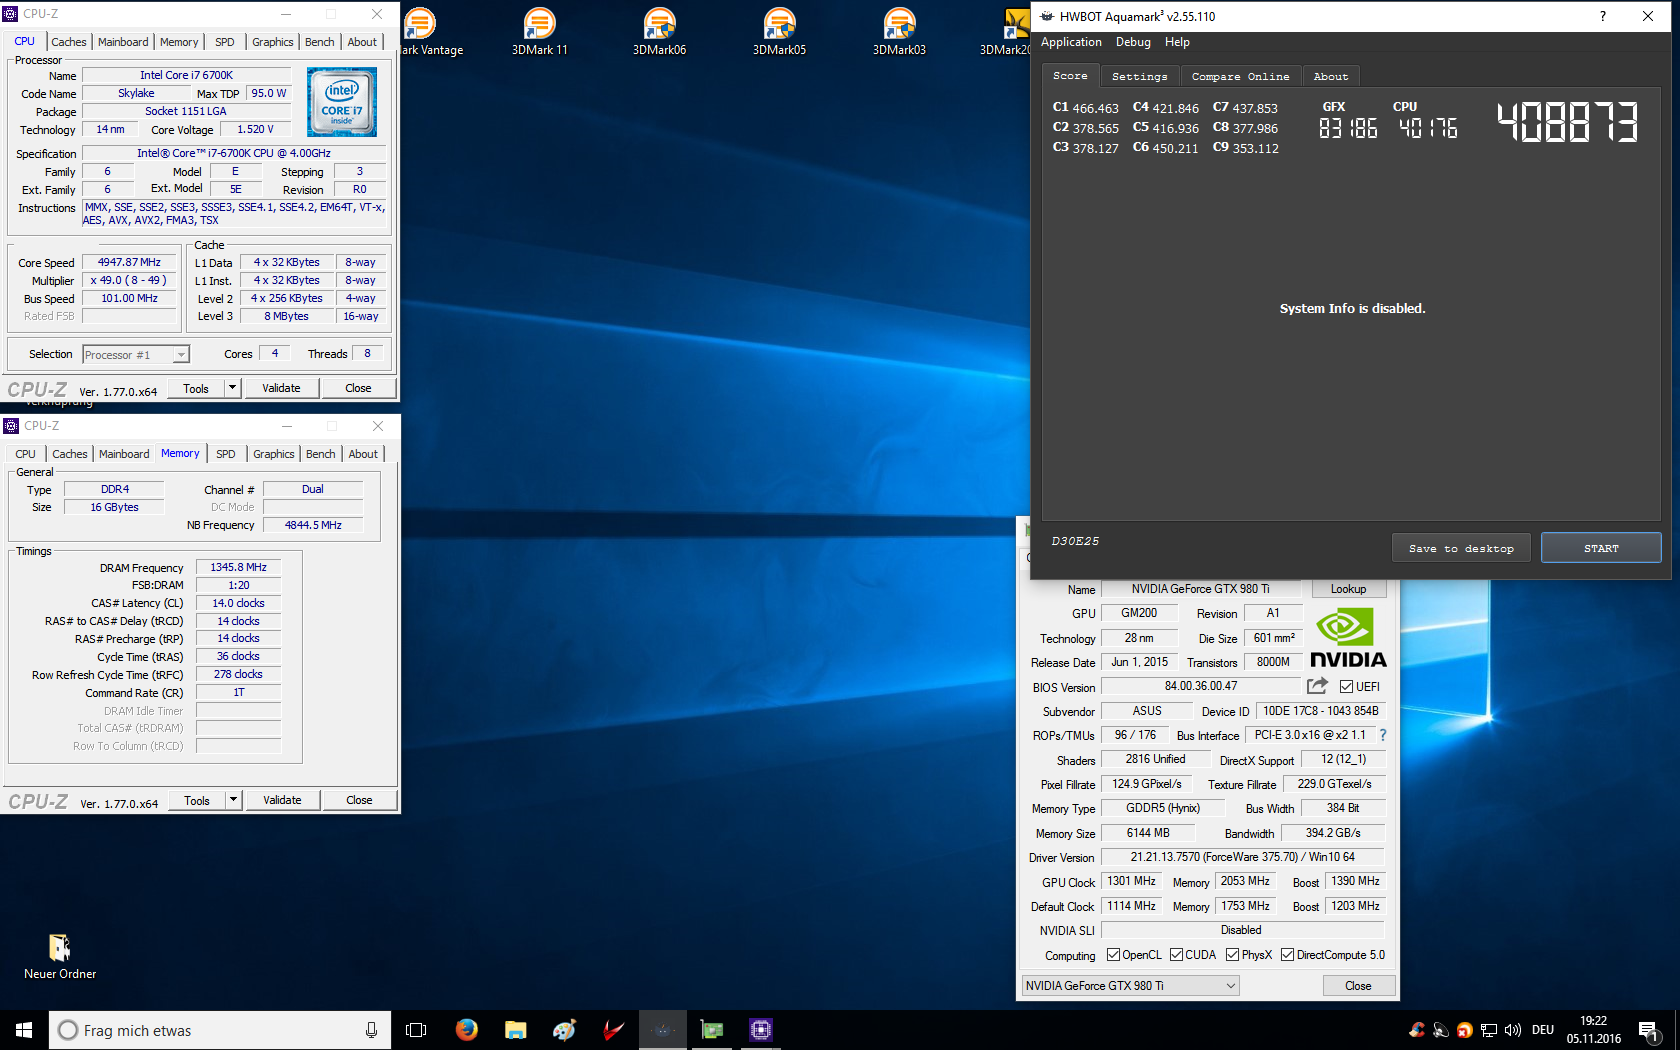
Task: Click Save to desktop in Aquamark
Action: pyautogui.click(x=1461, y=548)
